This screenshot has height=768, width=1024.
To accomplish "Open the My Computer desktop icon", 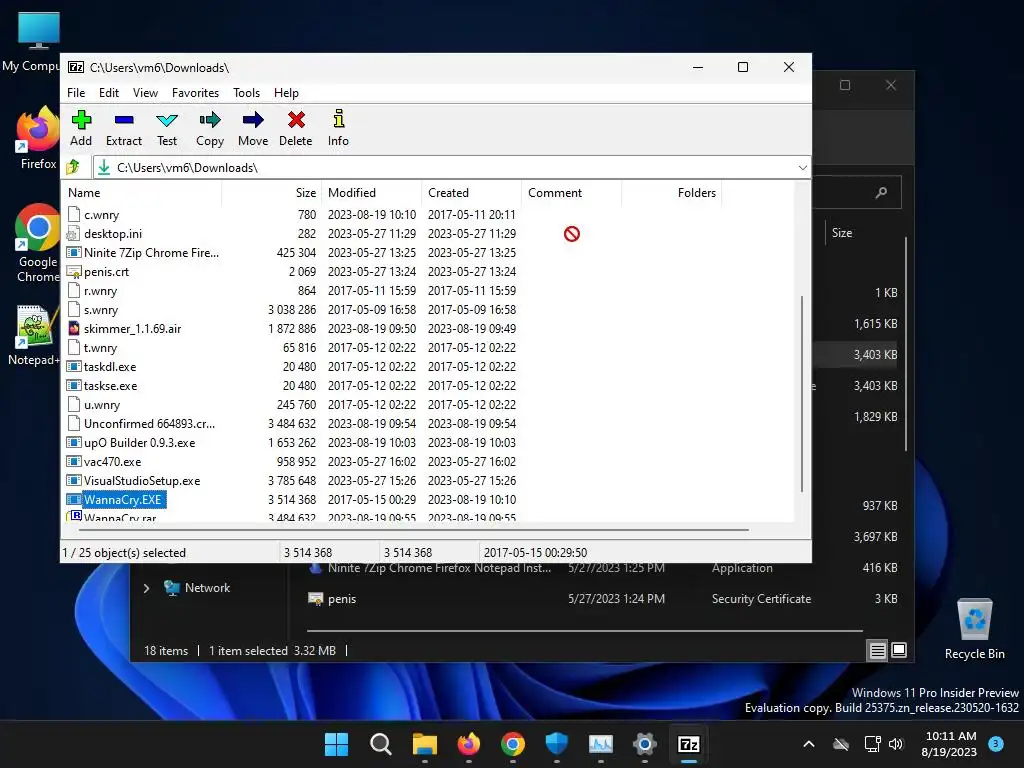I will (31, 42).
